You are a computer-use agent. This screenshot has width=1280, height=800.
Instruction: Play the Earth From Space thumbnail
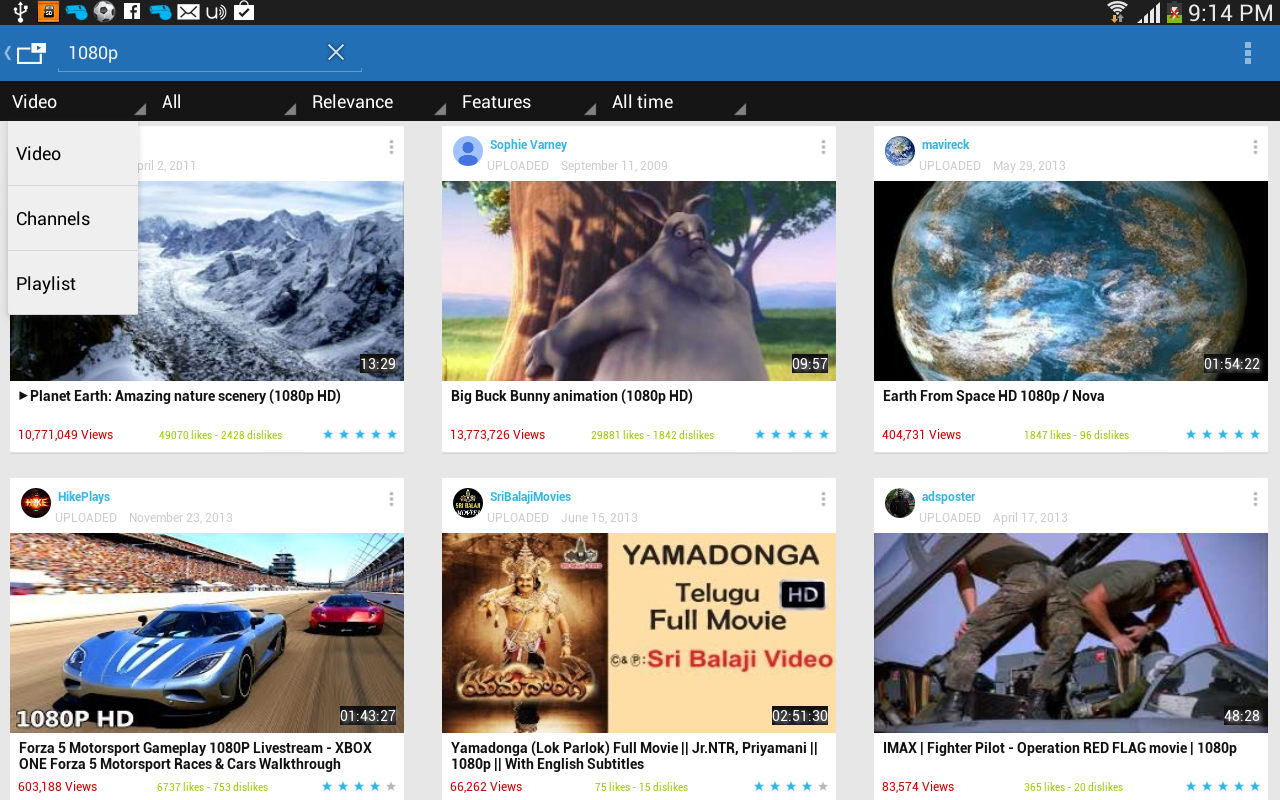tap(1071, 281)
